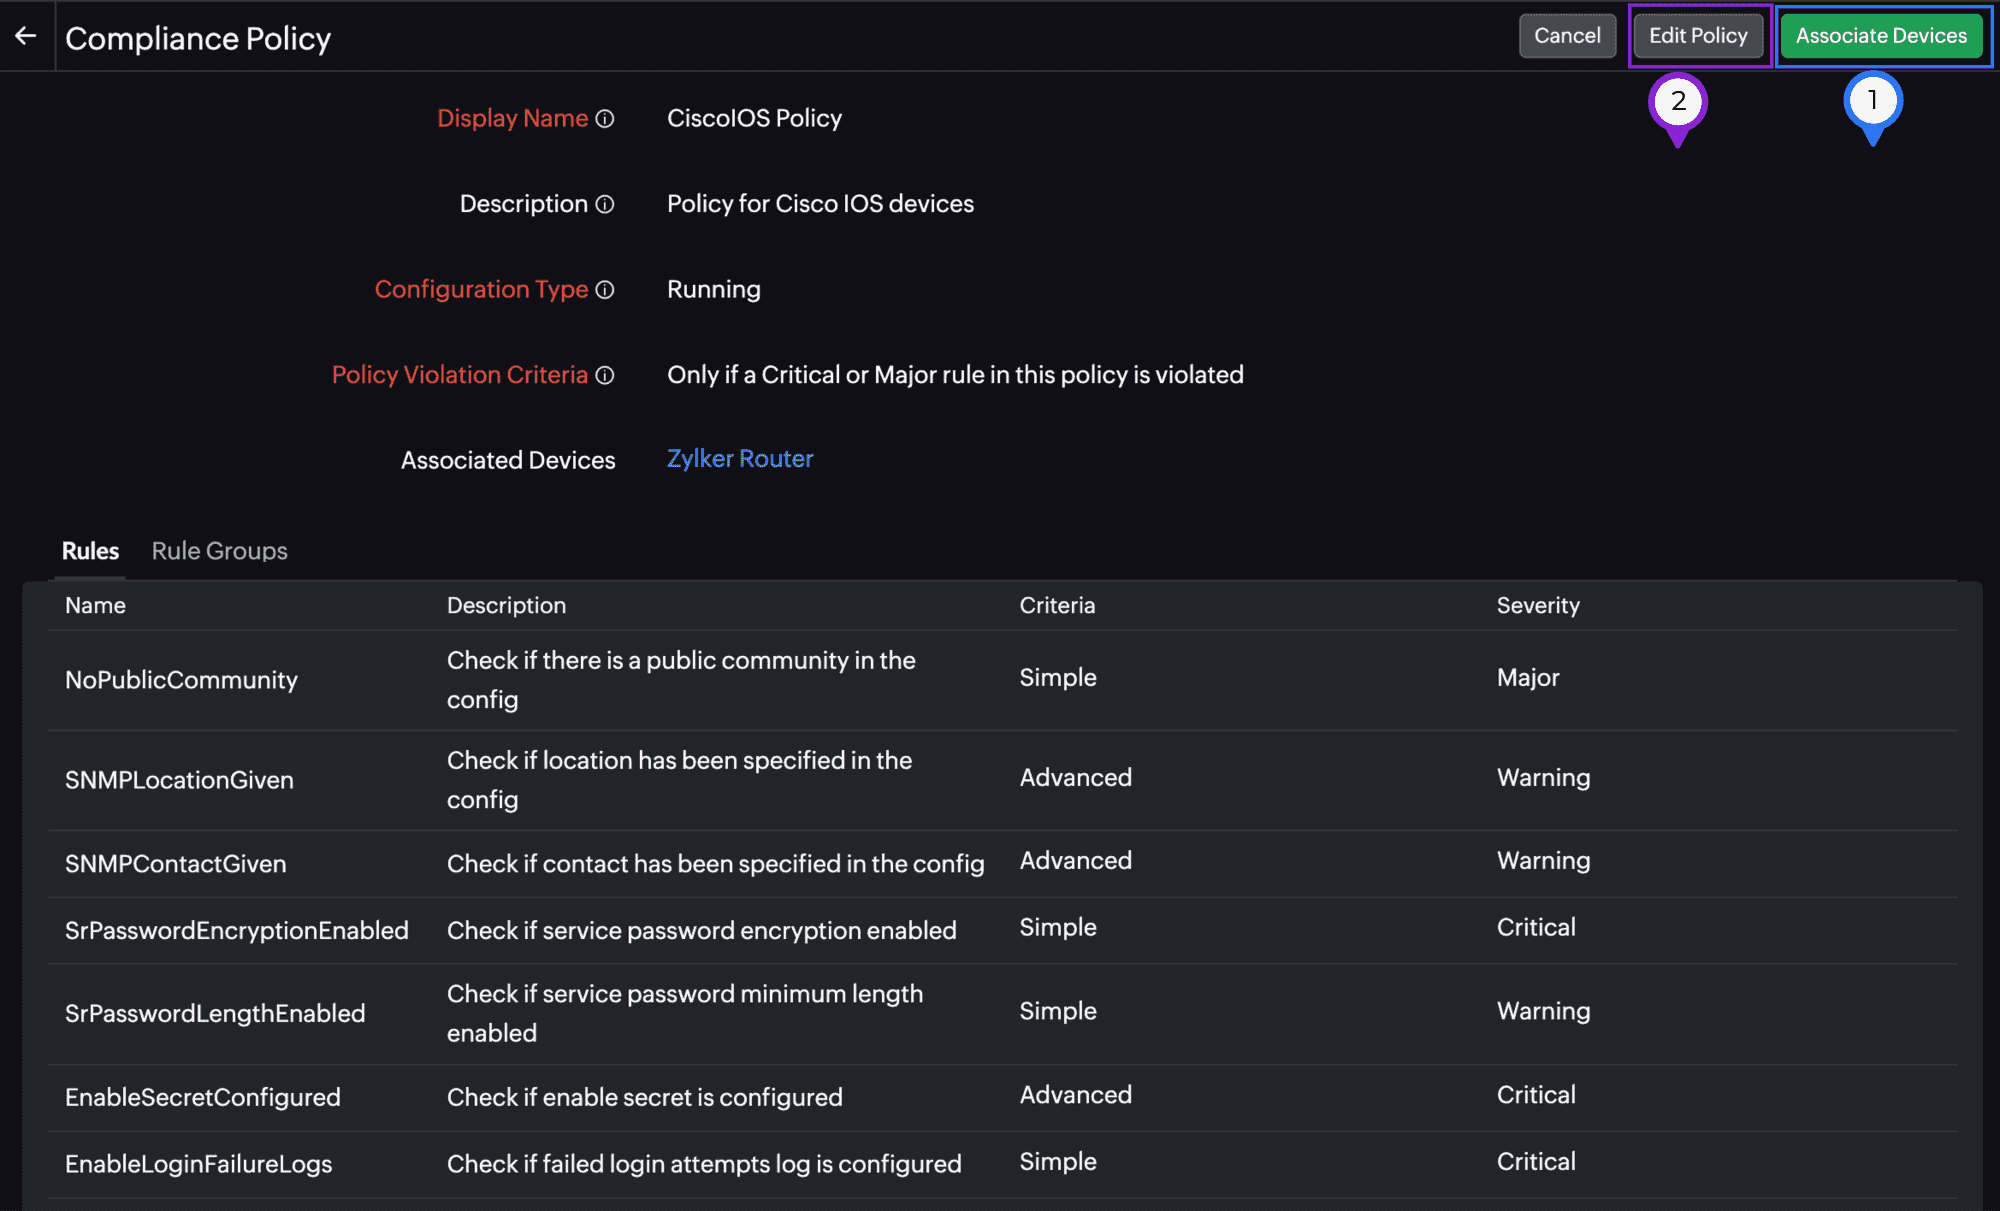Image resolution: width=2000 pixels, height=1211 pixels.
Task: Open the Zylker Router device link
Action: pyautogui.click(x=740, y=459)
